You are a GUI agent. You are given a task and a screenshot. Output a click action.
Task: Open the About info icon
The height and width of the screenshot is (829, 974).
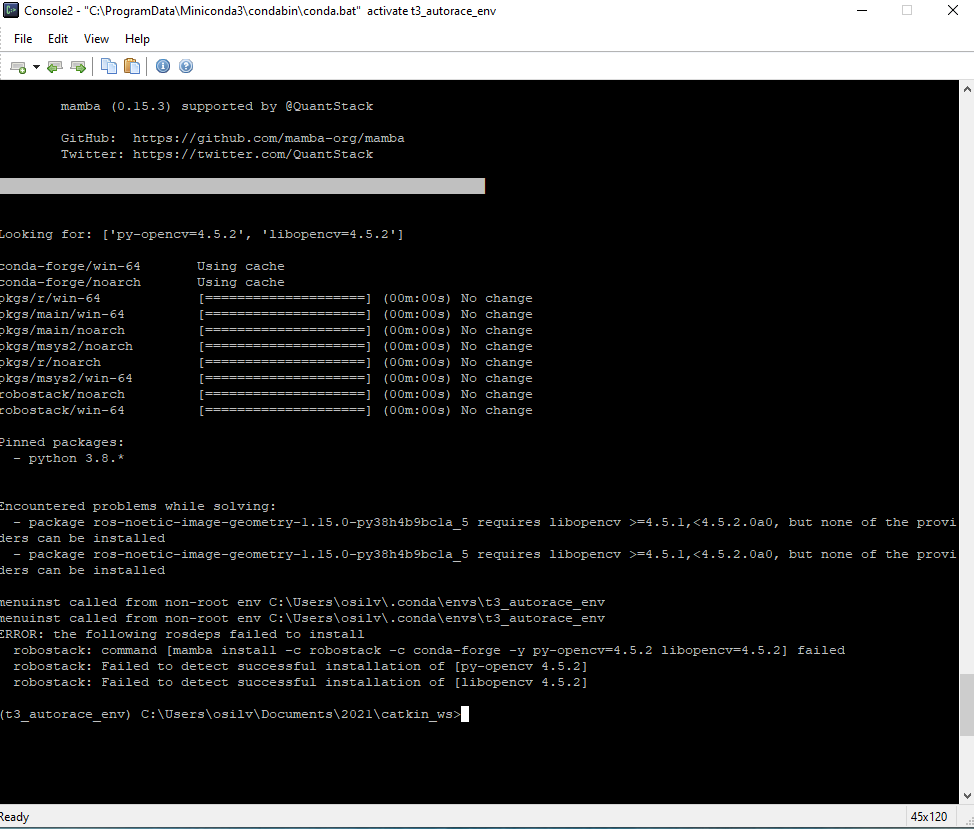coord(163,66)
